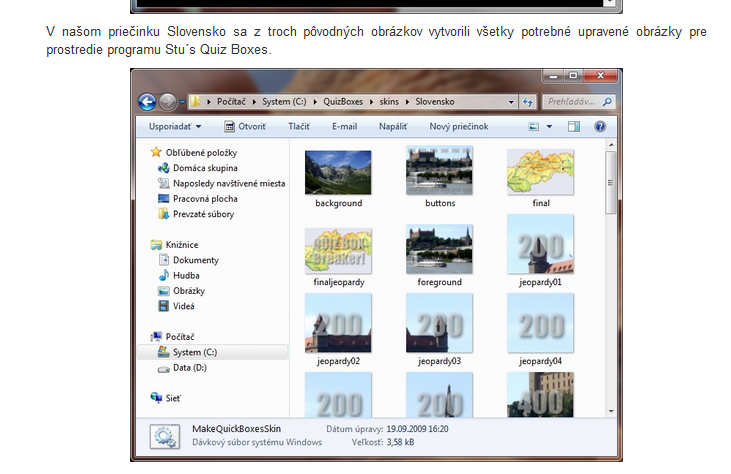731x474 pixels.
Task: Click the date value 19.09.2009 16:20
Action: click(x=417, y=429)
